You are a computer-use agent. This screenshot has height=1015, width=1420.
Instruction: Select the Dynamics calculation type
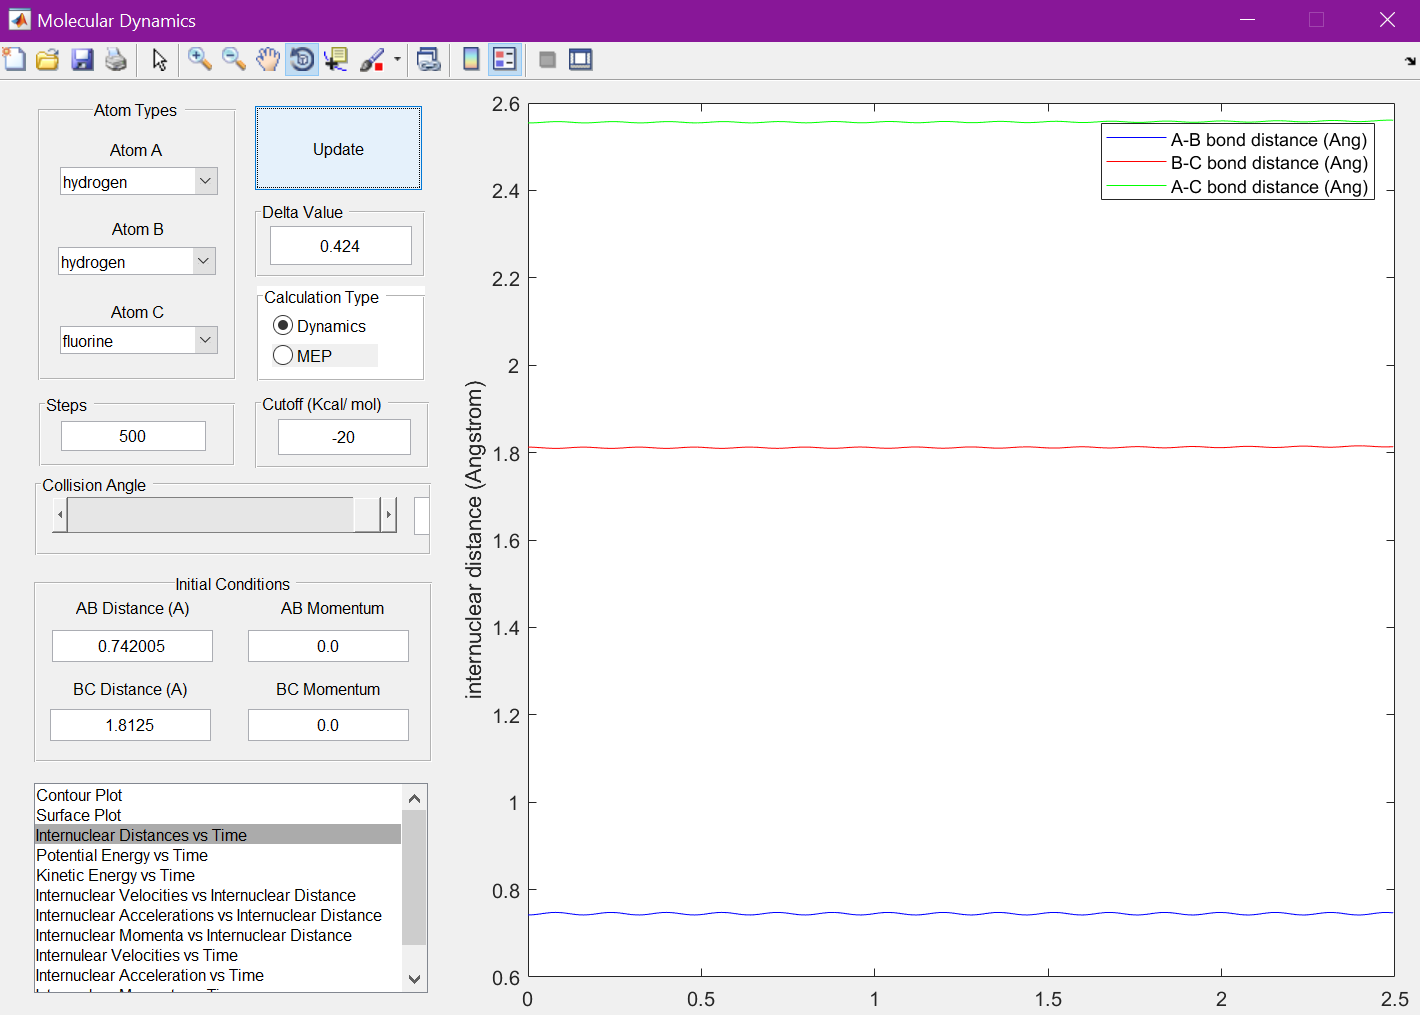[283, 326]
